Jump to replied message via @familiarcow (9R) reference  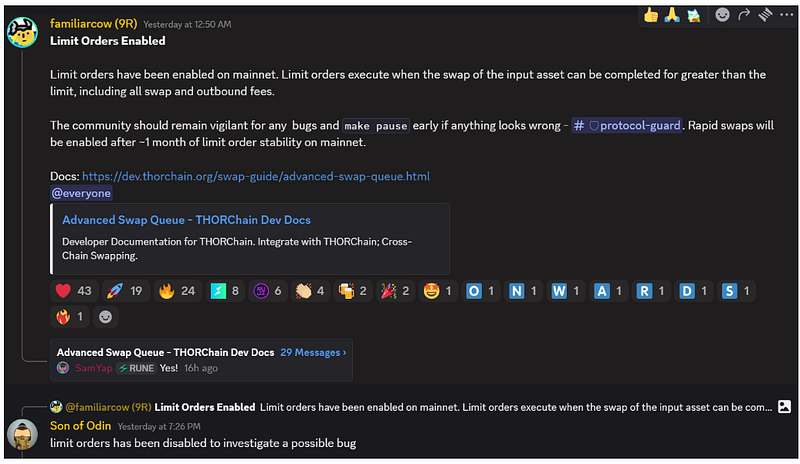(x=108, y=407)
